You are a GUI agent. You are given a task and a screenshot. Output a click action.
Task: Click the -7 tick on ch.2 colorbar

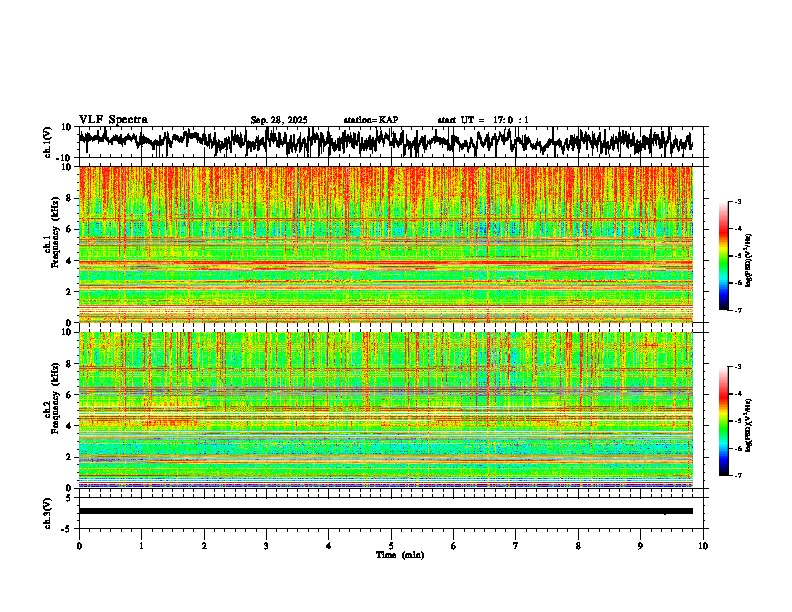(x=738, y=475)
